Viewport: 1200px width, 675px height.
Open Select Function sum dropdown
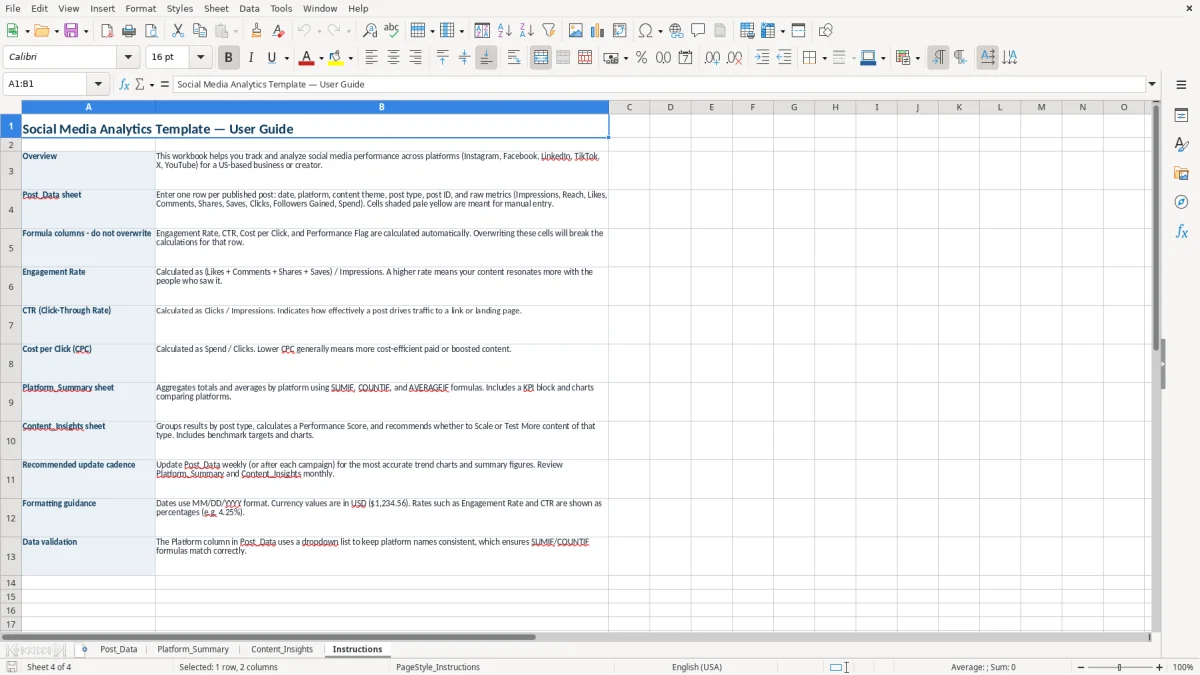coord(152,85)
